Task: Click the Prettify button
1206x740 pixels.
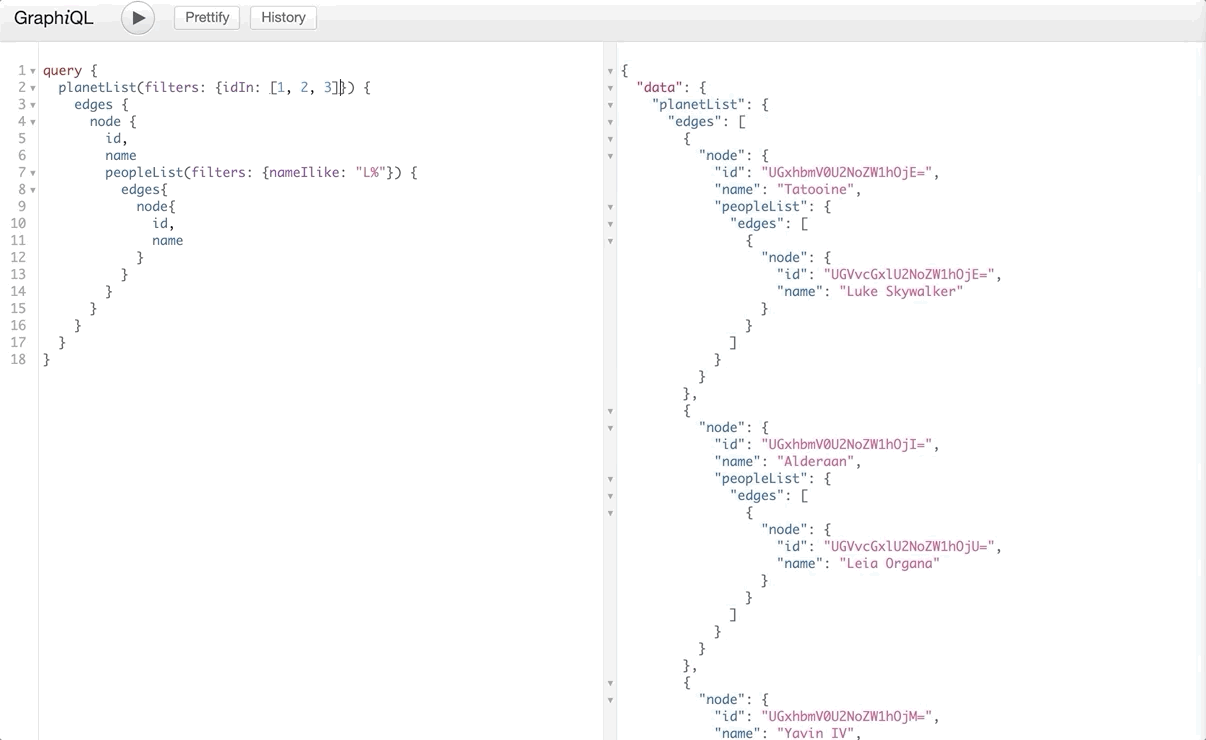Action: 207,18
